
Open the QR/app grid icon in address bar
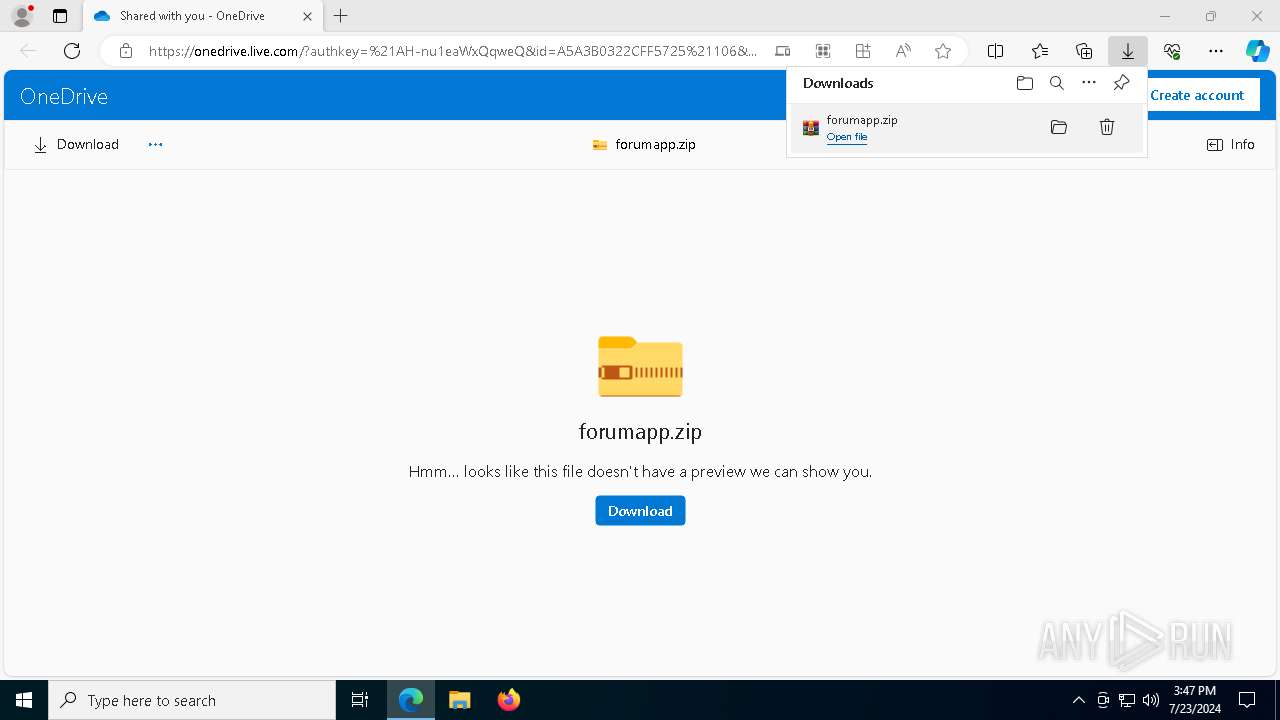(x=823, y=51)
